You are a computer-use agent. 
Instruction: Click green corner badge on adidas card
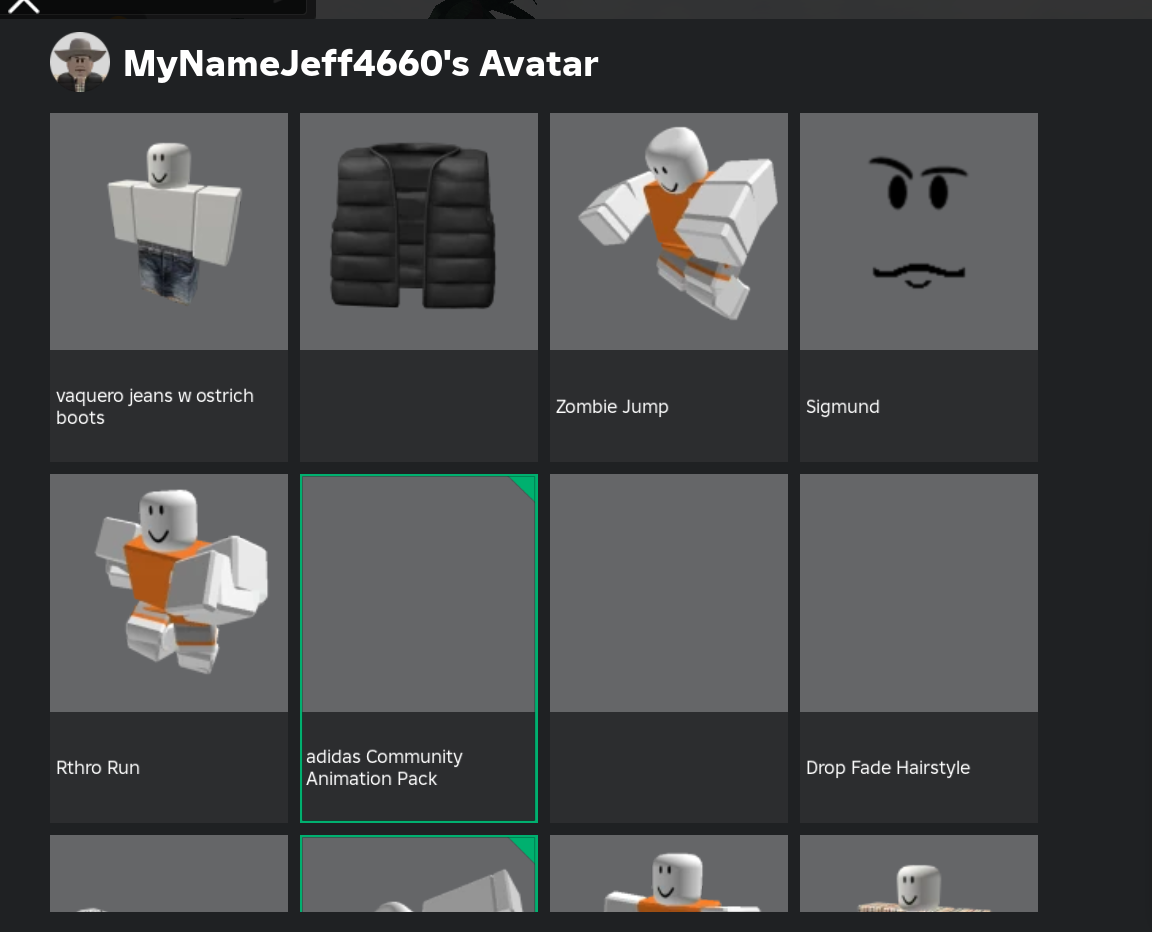point(525,485)
